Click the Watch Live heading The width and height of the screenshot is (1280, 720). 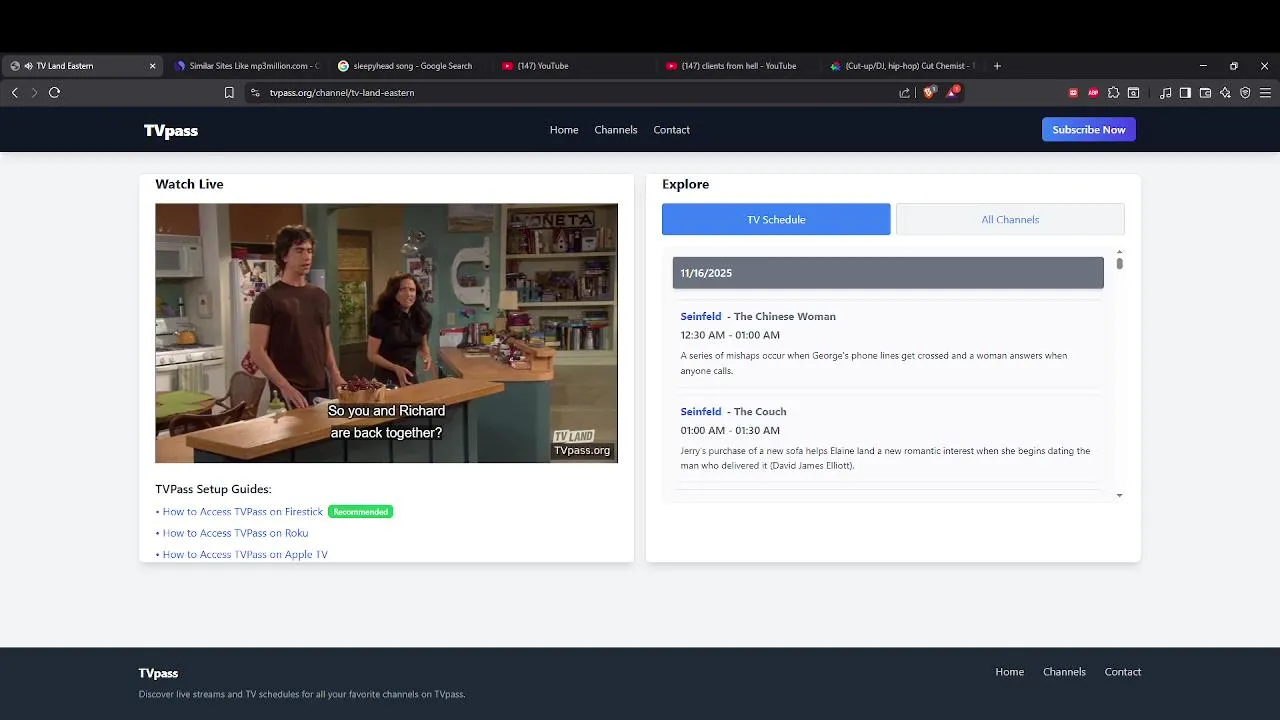point(189,184)
